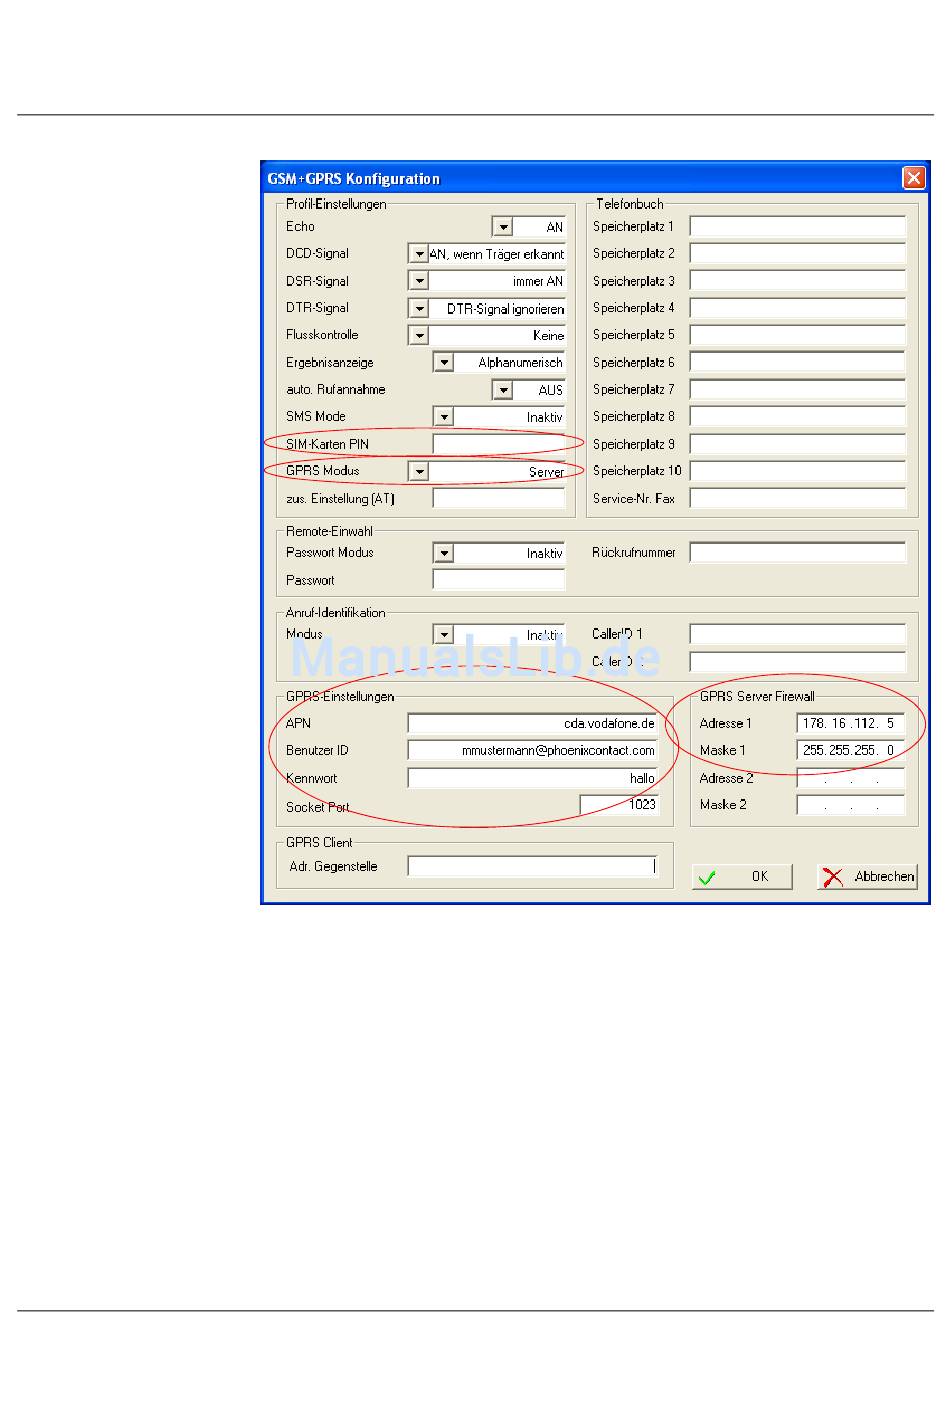This screenshot has width=950, height=1420.
Task: Open the Flusskontrolle dropdown
Action: [x=419, y=336]
